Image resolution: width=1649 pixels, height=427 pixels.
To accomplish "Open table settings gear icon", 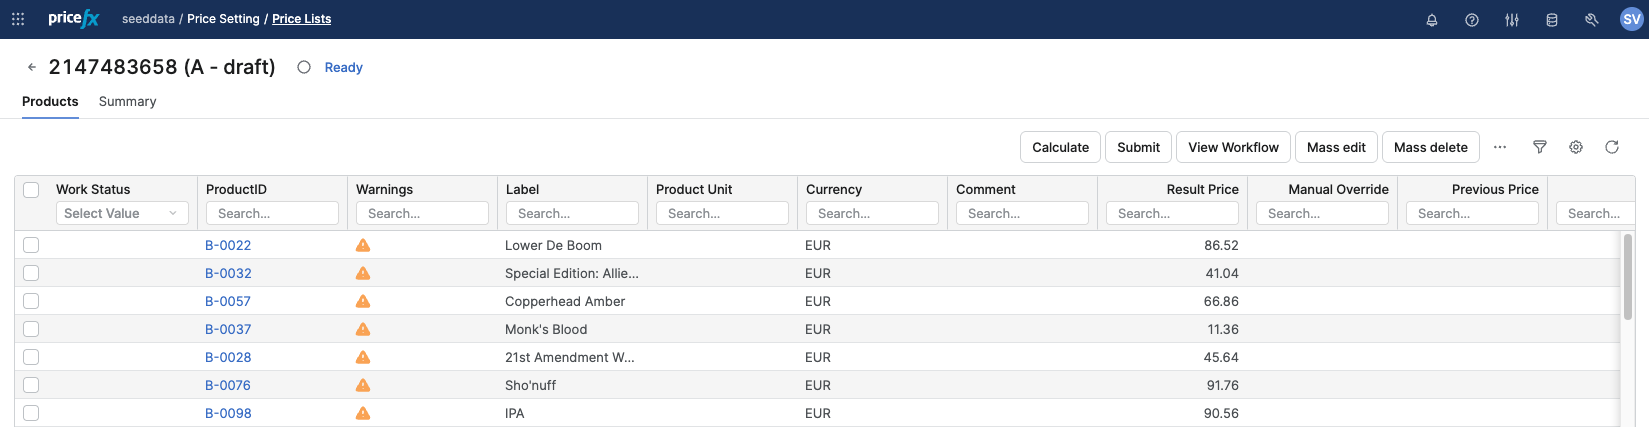I will [x=1575, y=147].
